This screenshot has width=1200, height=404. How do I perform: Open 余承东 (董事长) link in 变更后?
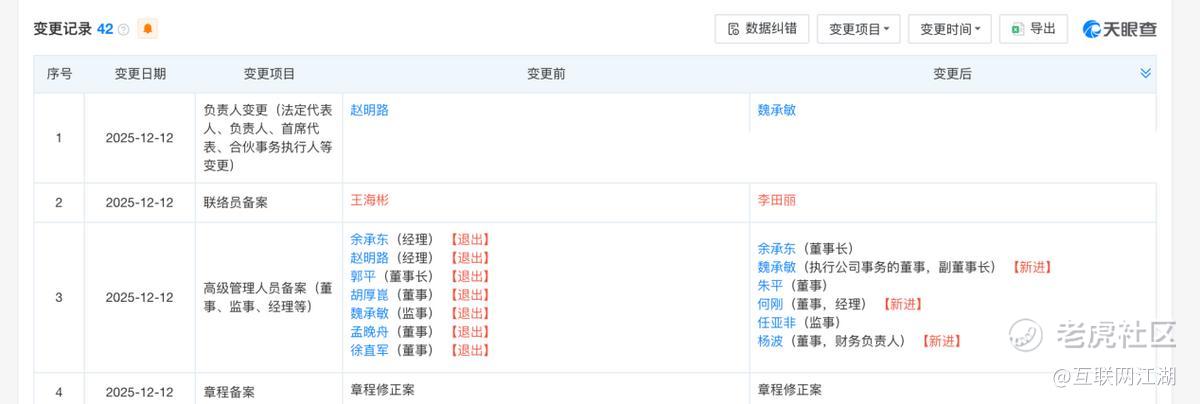coord(777,248)
